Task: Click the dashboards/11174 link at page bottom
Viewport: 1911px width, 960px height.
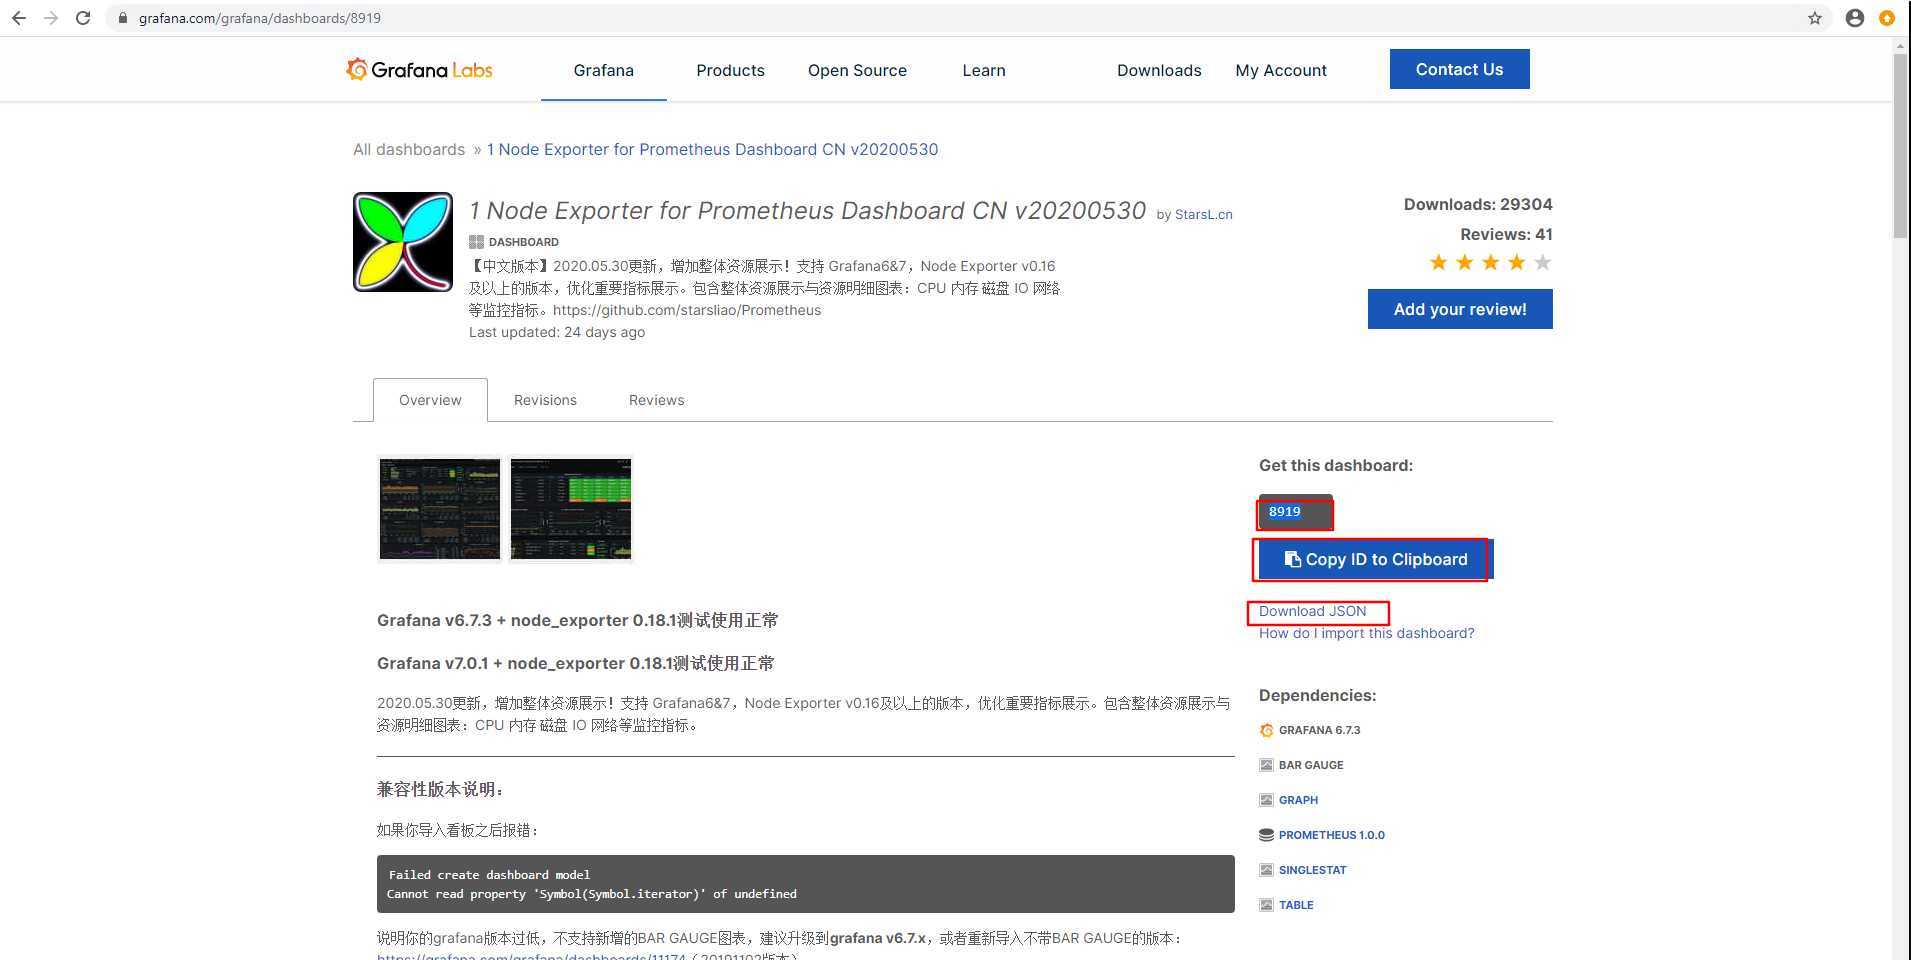Action: pos(531,956)
